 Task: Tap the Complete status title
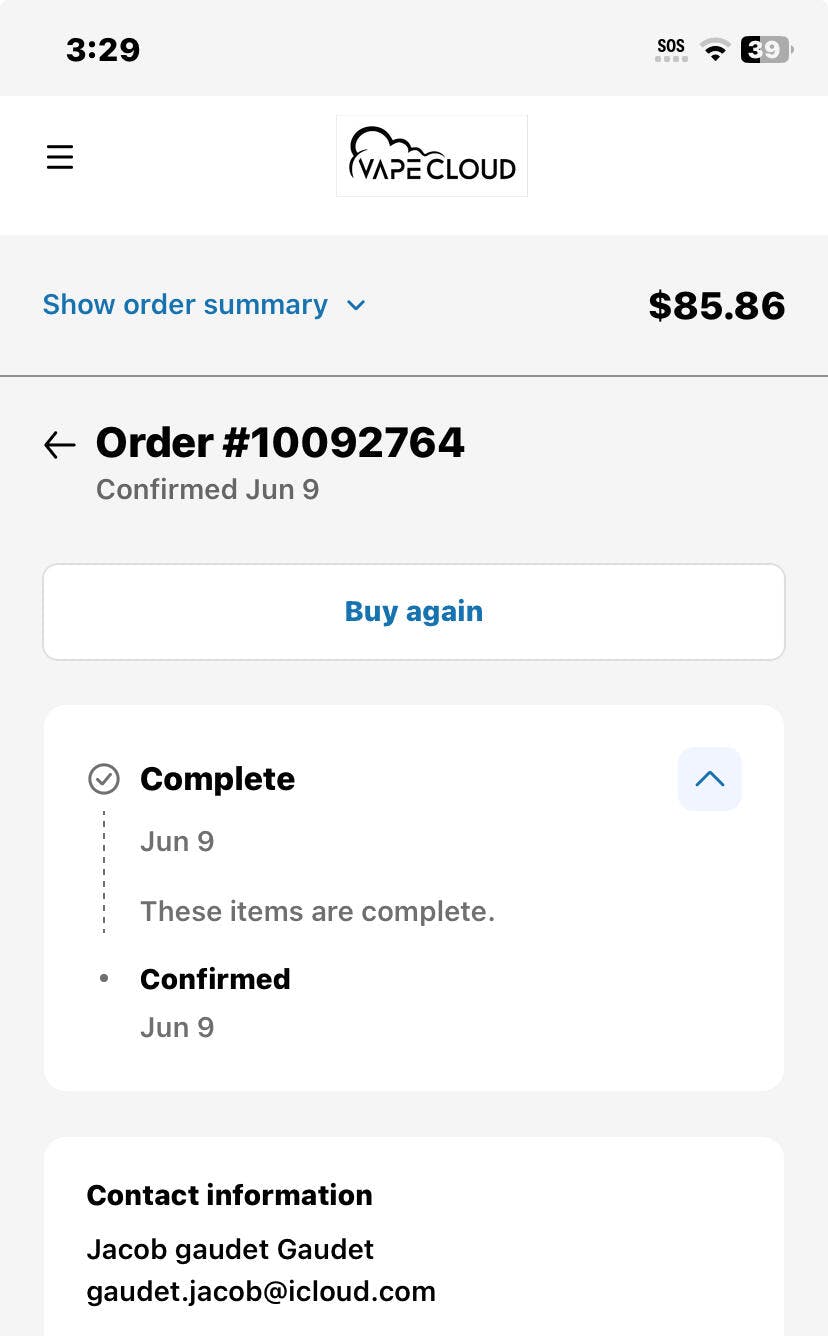(217, 779)
